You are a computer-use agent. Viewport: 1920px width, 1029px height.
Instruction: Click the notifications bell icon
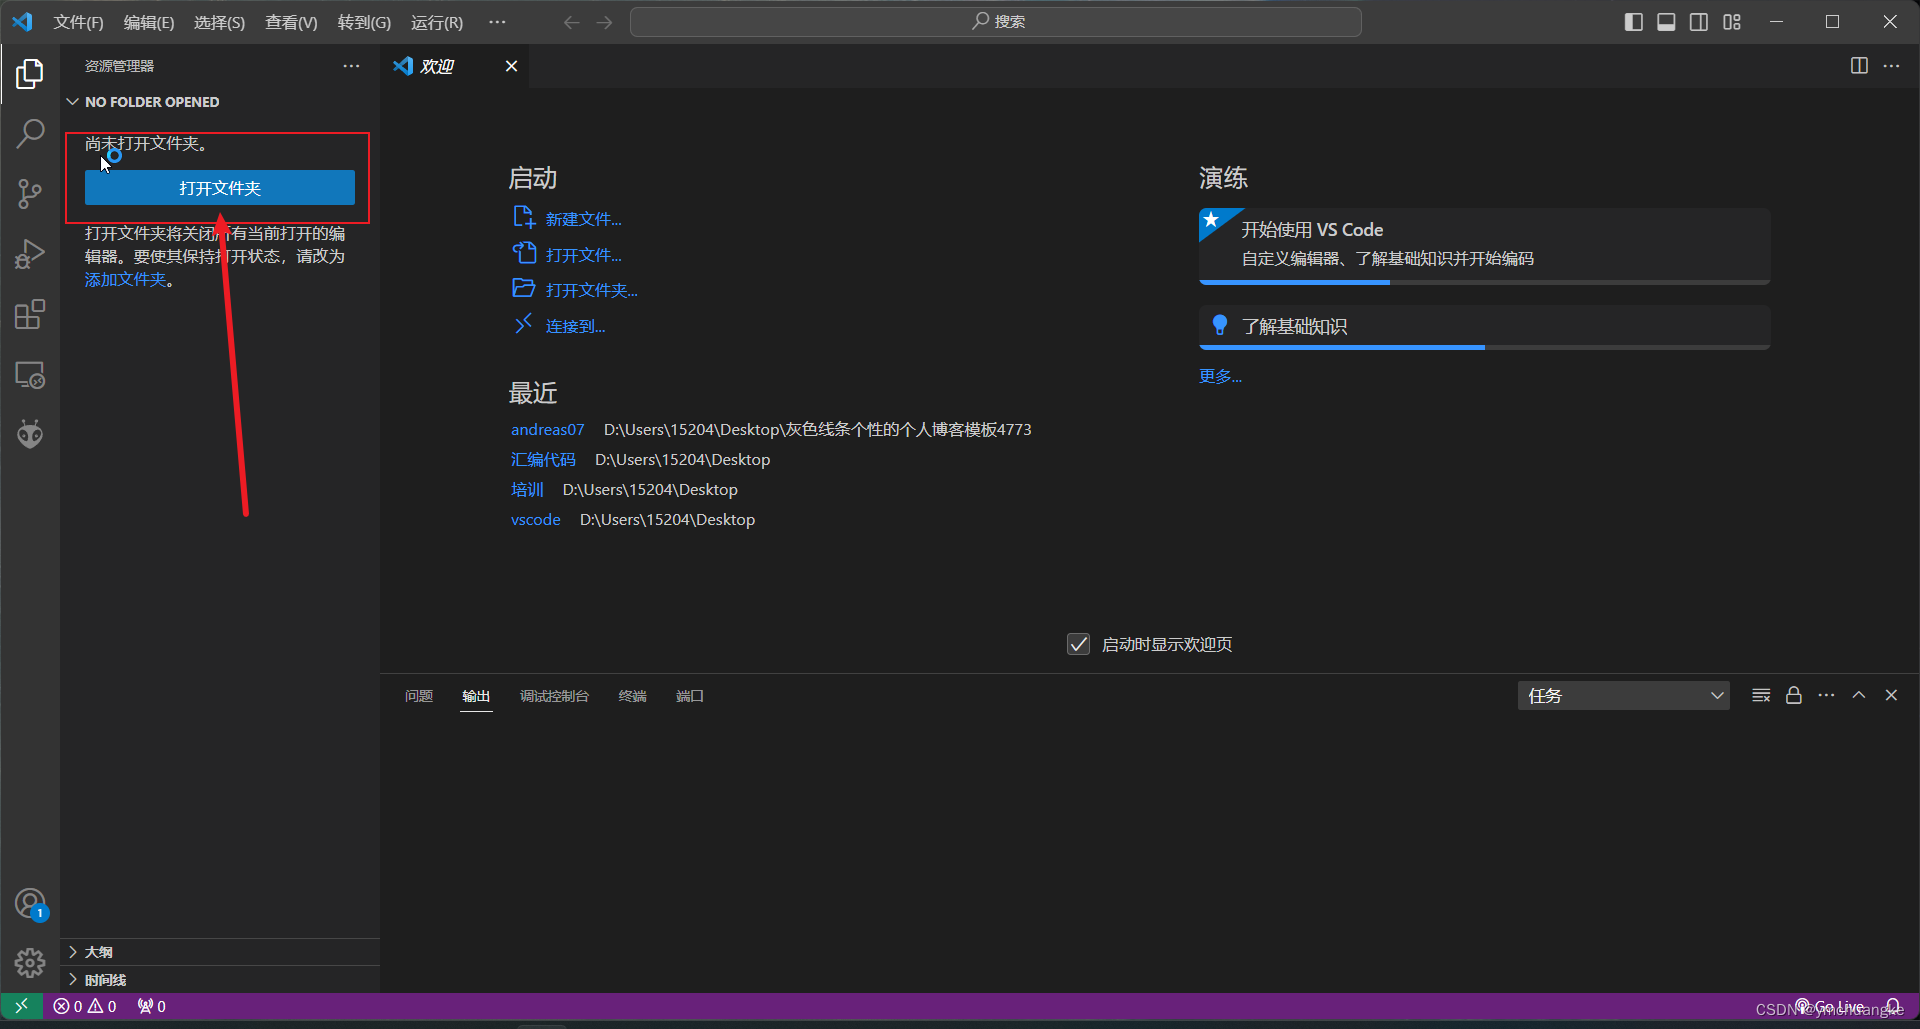coord(1893,1006)
